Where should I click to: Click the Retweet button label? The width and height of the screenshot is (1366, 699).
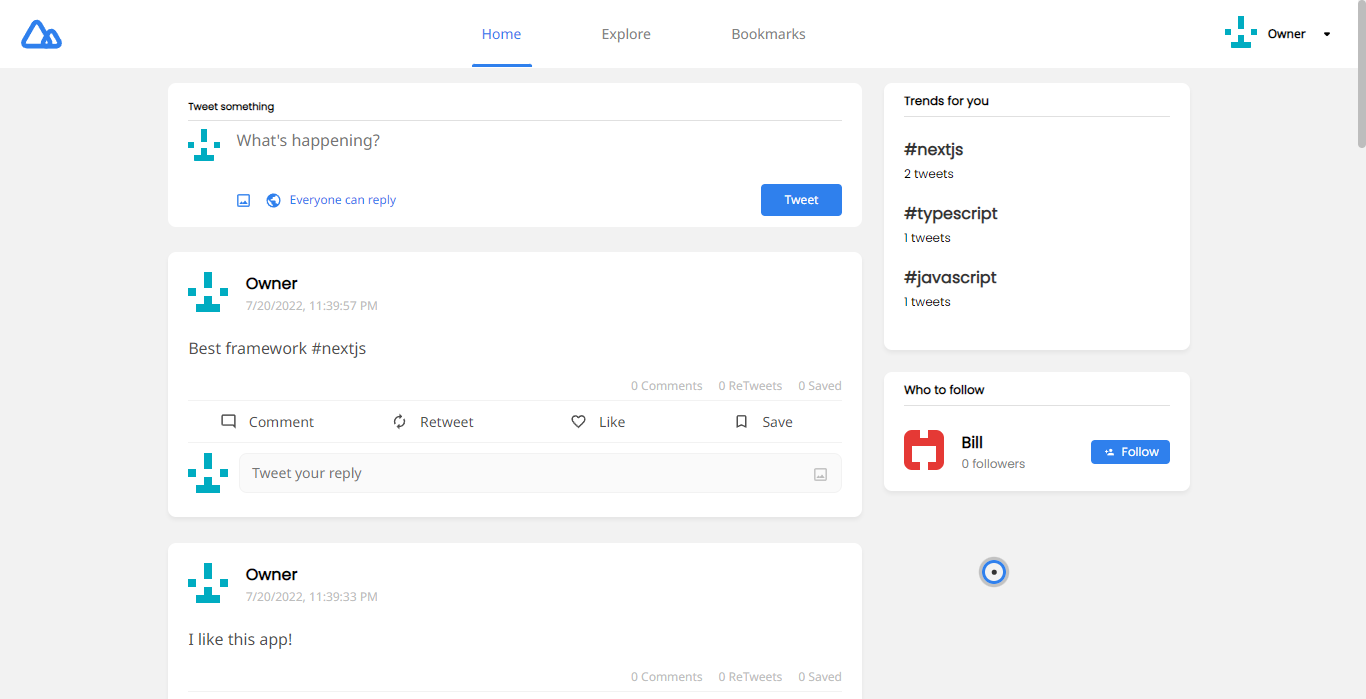(447, 422)
